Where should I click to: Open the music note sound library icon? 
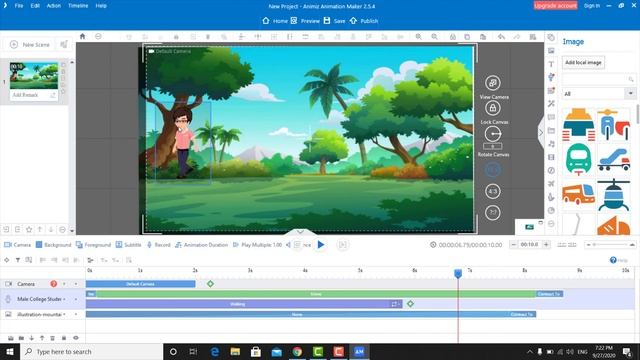[x=551, y=144]
